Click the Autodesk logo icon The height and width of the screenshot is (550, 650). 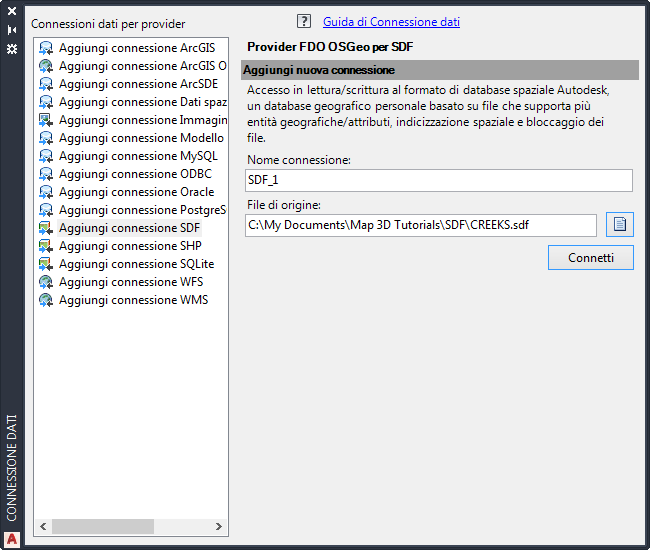pyautogui.click(x=12, y=538)
